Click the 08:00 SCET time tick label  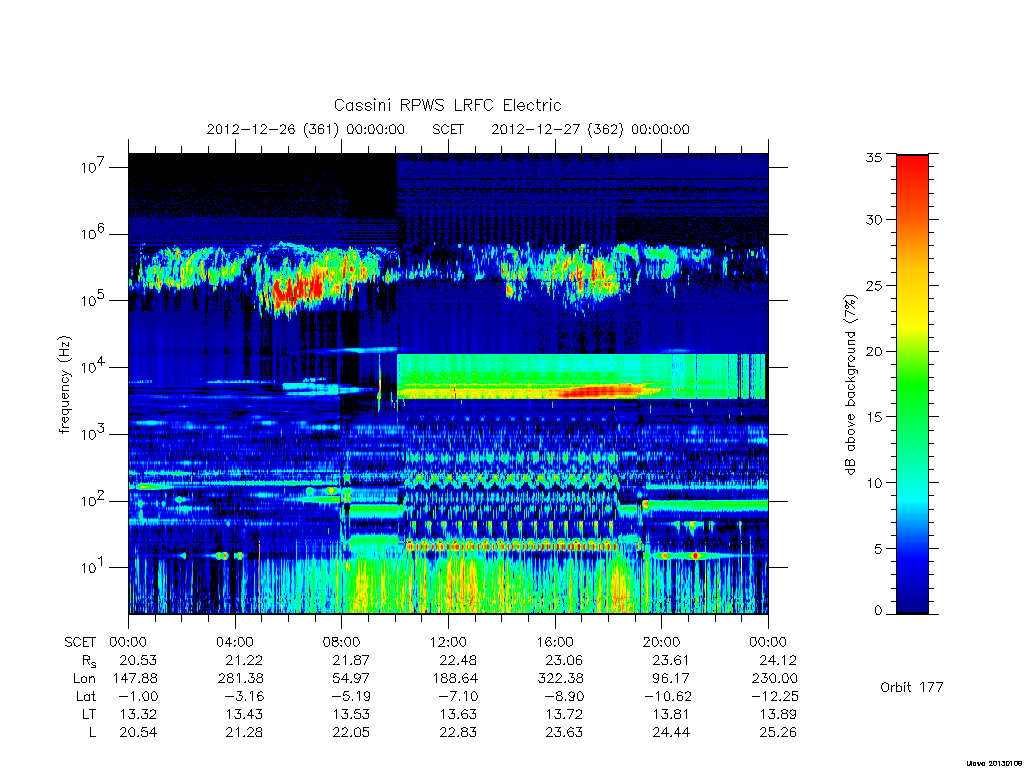click(342, 642)
